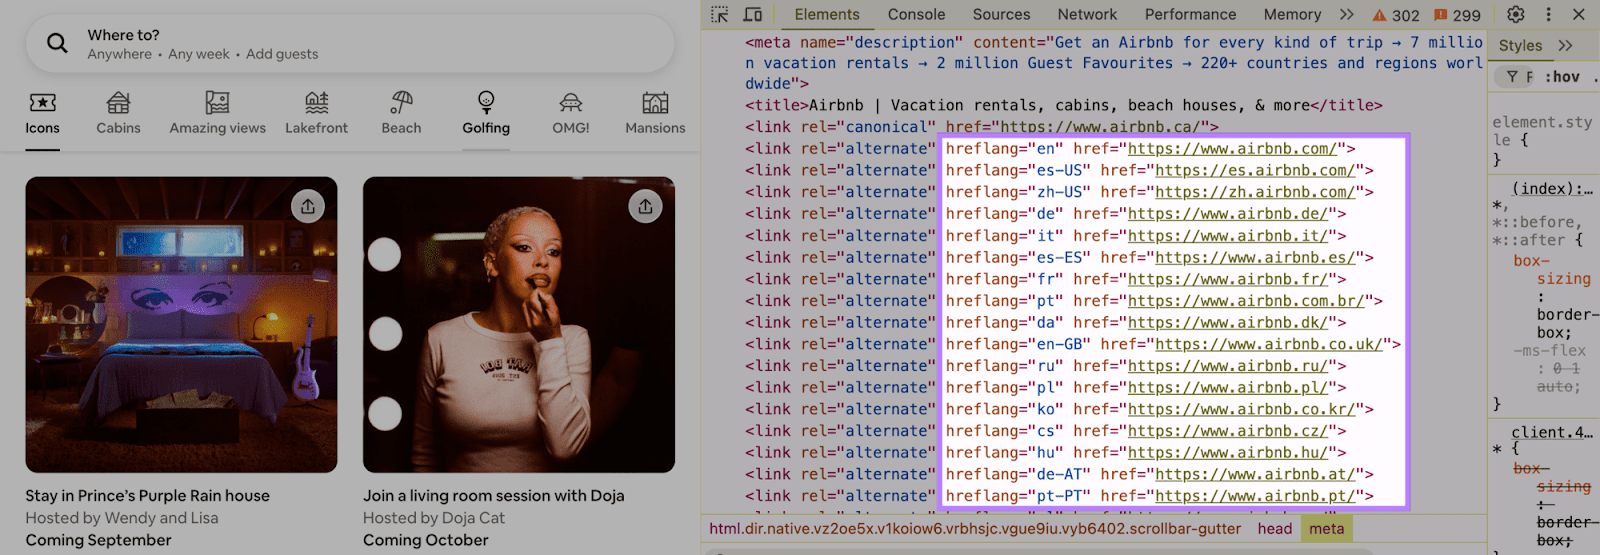
Task: Open the Styles sidebar tab
Action: pos(1520,45)
